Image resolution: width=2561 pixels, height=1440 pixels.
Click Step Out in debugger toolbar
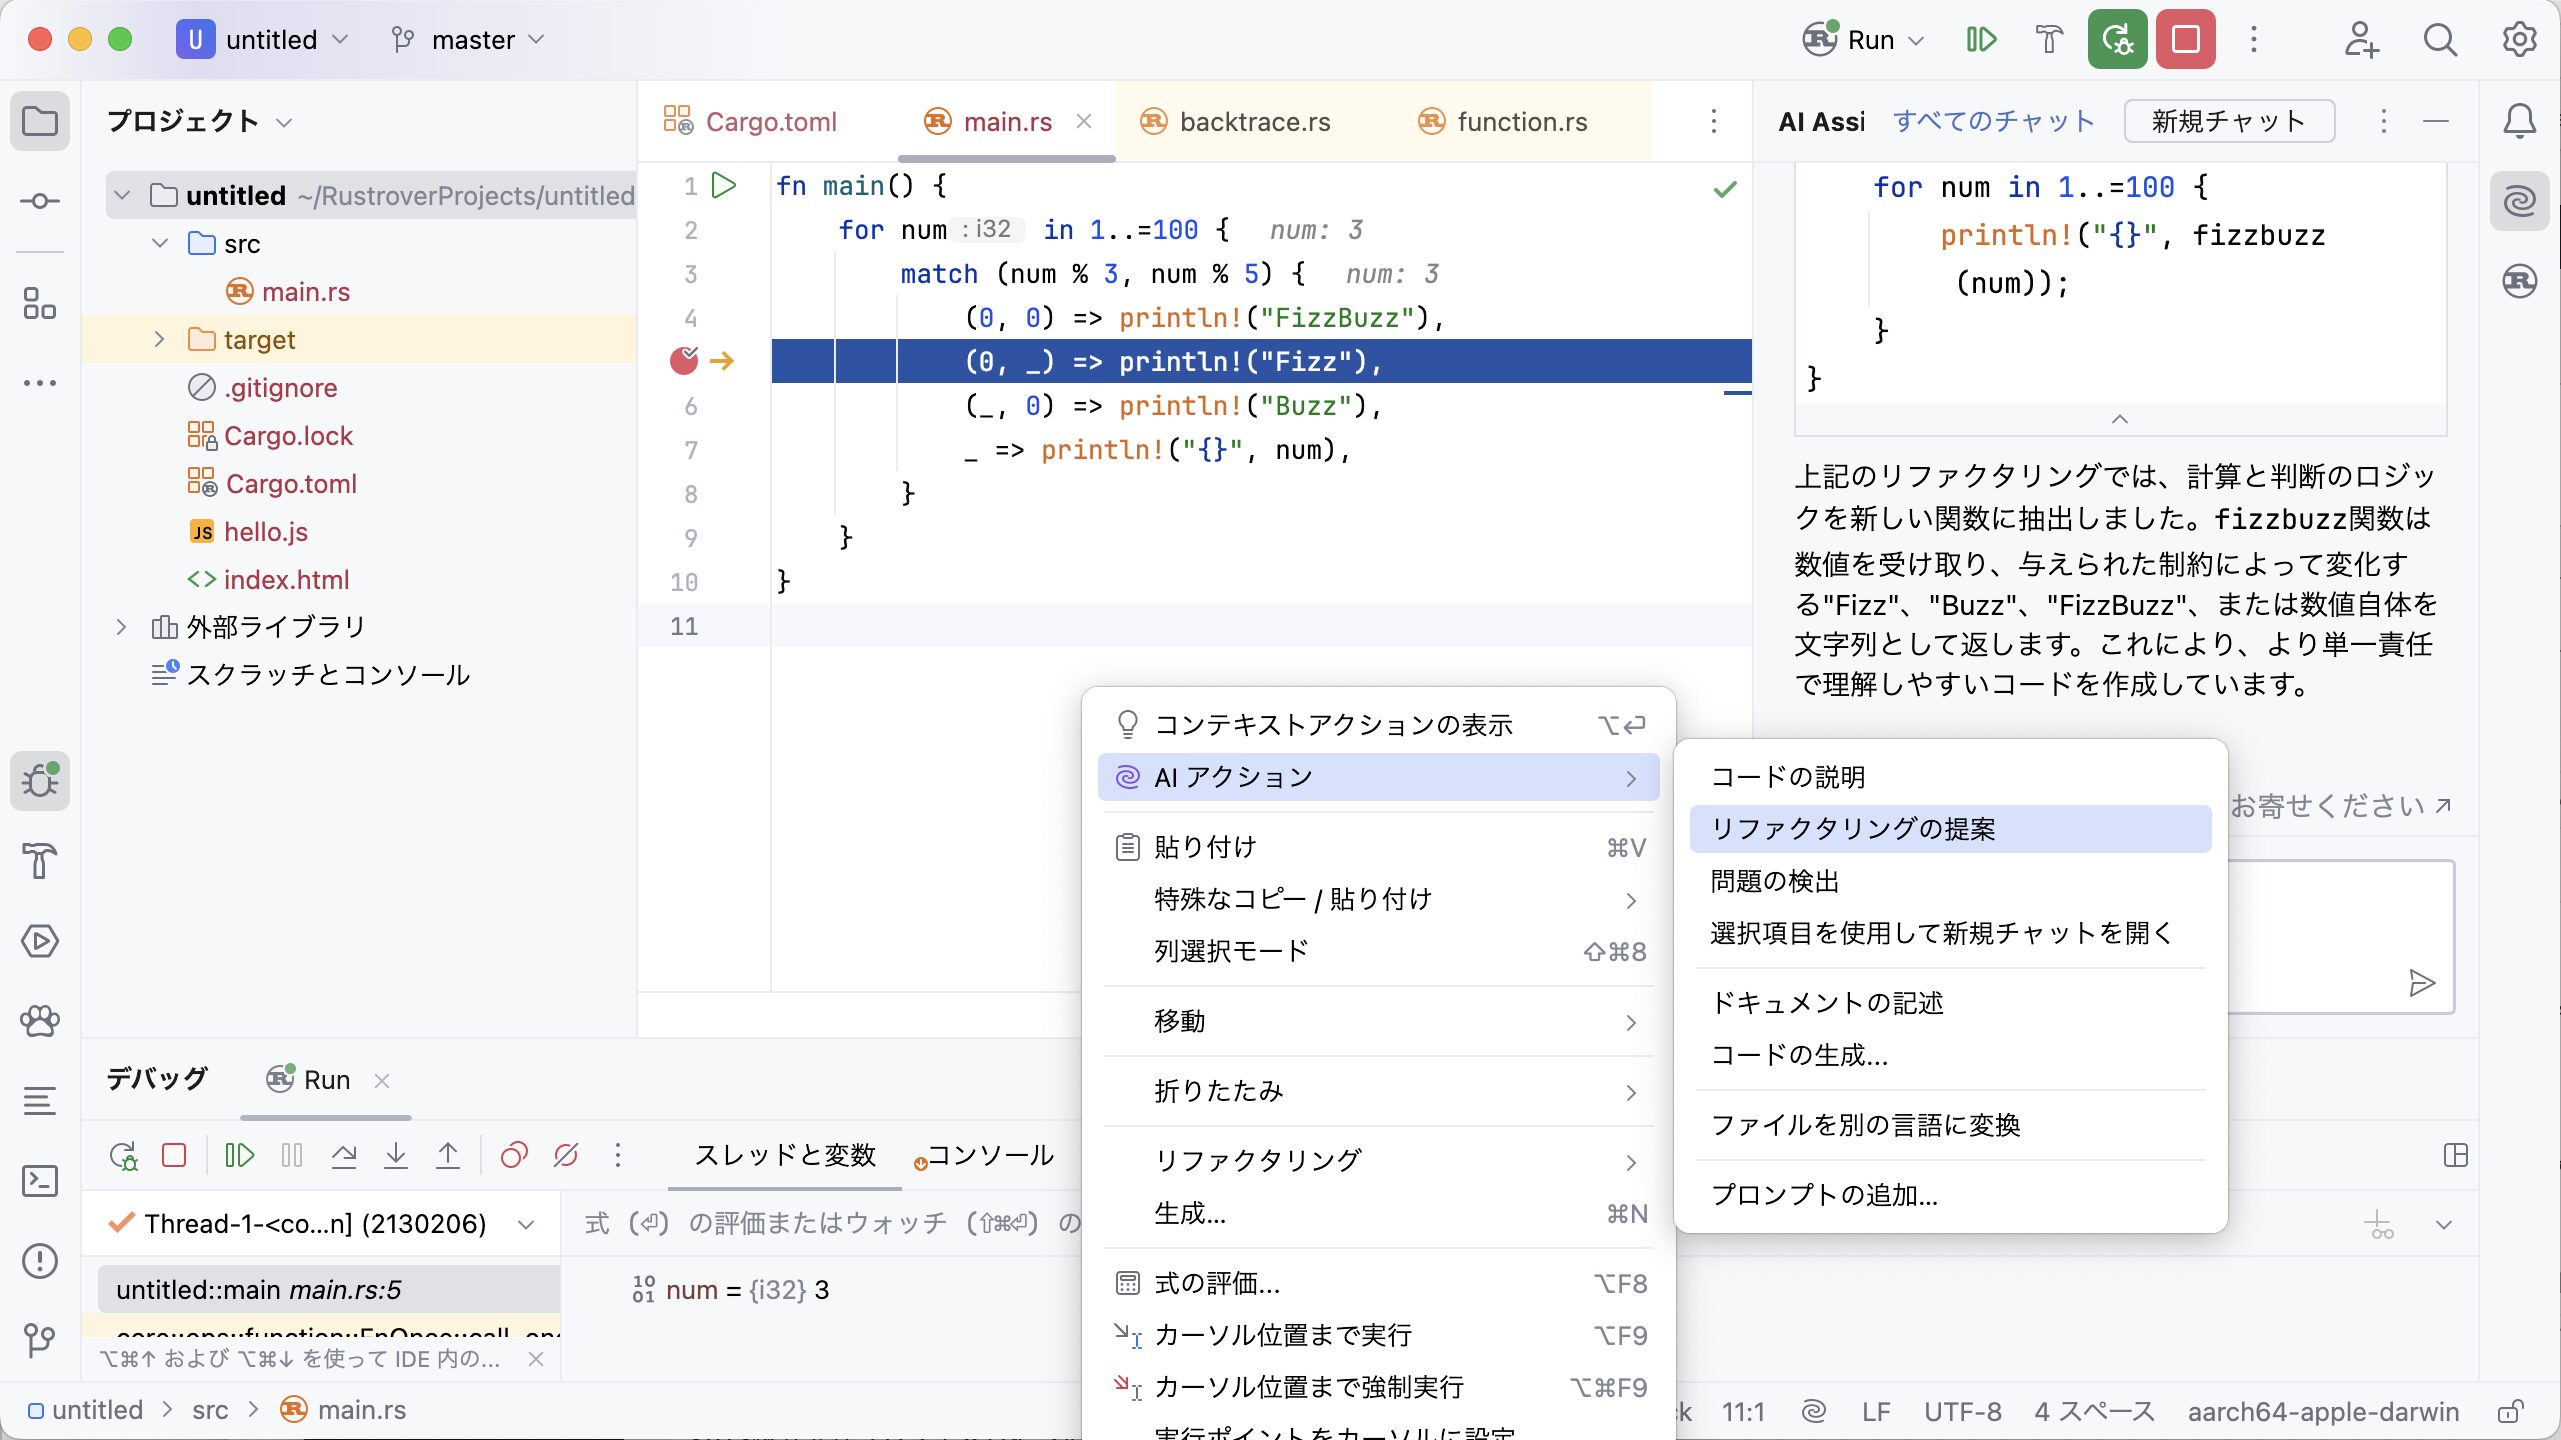(448, 1156)
